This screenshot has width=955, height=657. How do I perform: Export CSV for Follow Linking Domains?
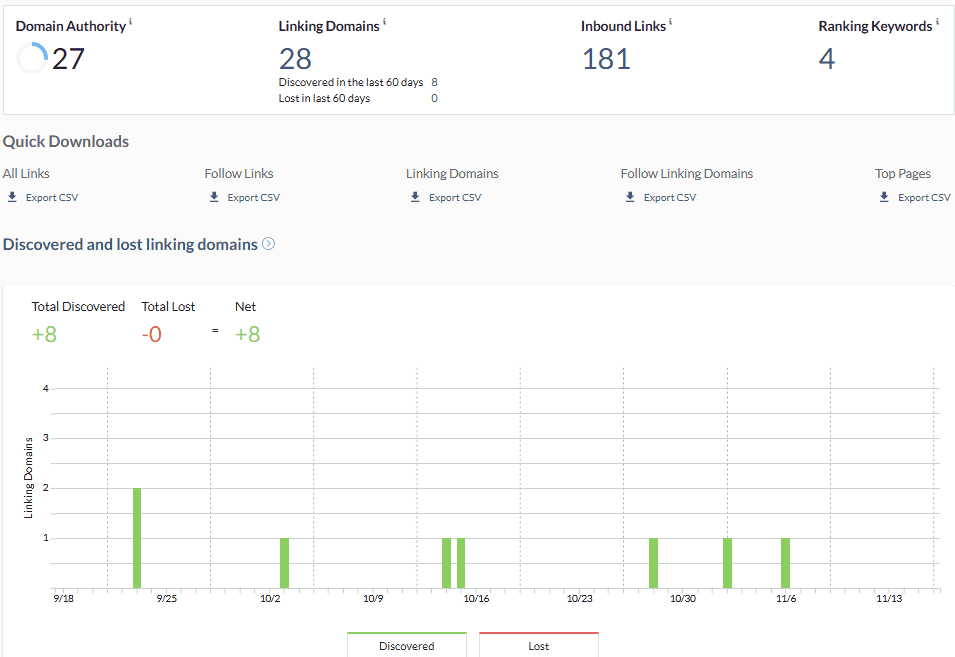[x=670, y=197]
